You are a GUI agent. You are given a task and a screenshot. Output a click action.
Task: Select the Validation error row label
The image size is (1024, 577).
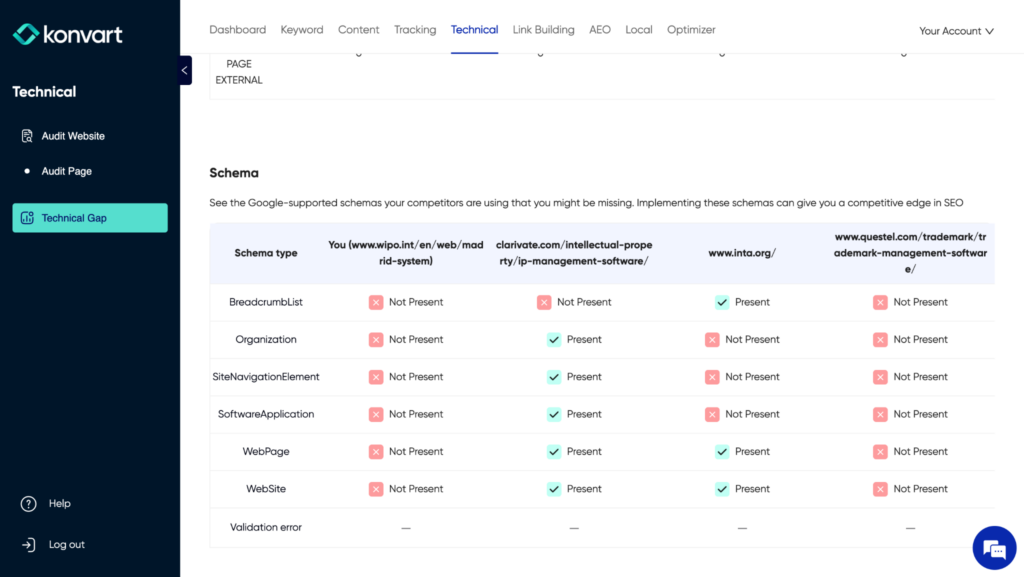point(266,527)
